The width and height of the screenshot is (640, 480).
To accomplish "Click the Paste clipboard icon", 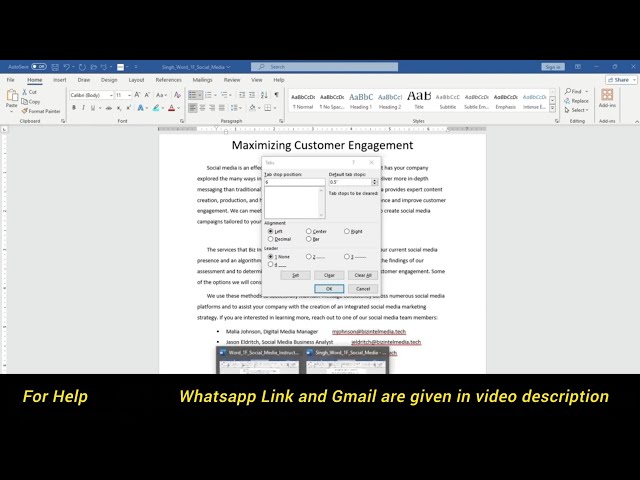I will [12, 96].
